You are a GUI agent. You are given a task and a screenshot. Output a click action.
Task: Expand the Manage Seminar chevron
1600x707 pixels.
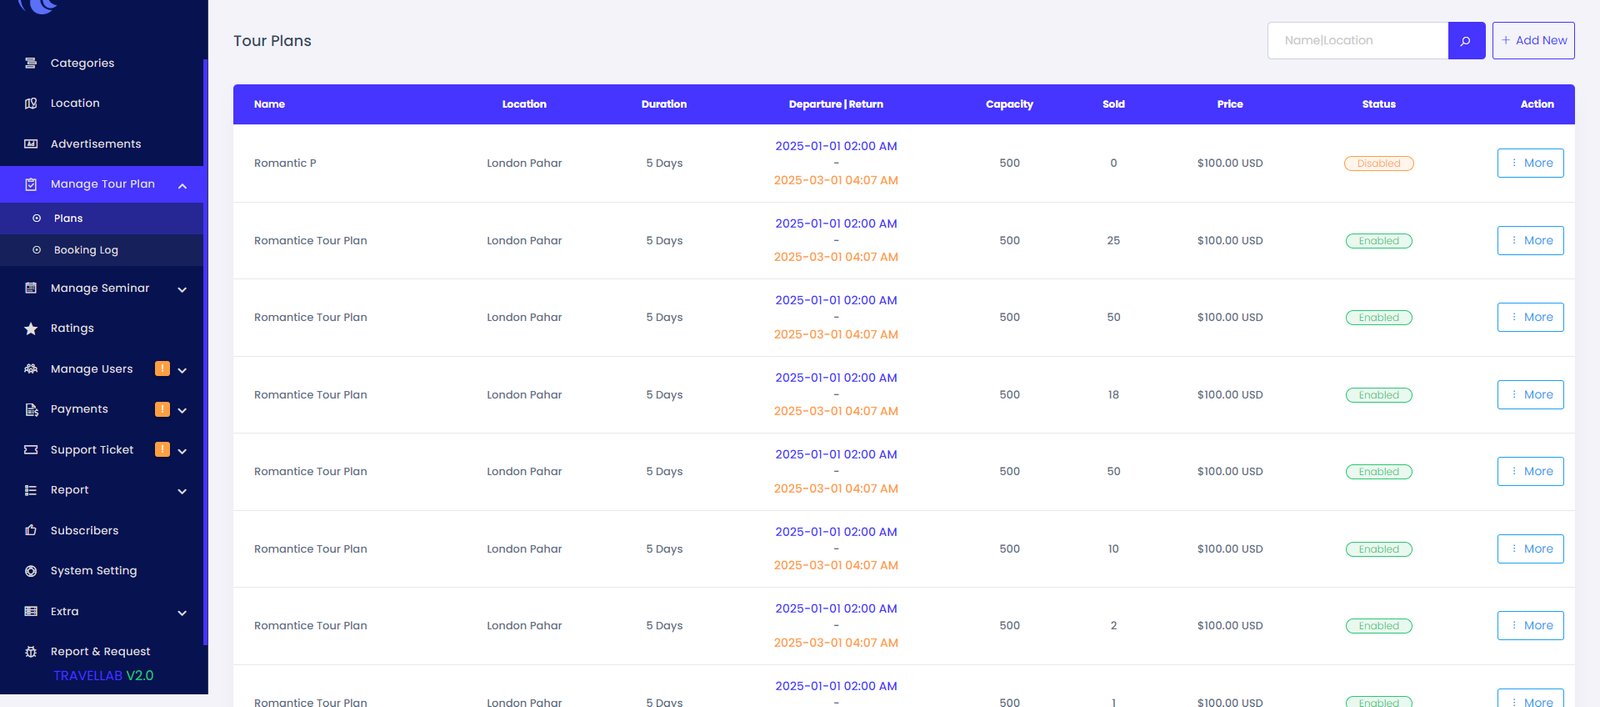tap(182, 289)
